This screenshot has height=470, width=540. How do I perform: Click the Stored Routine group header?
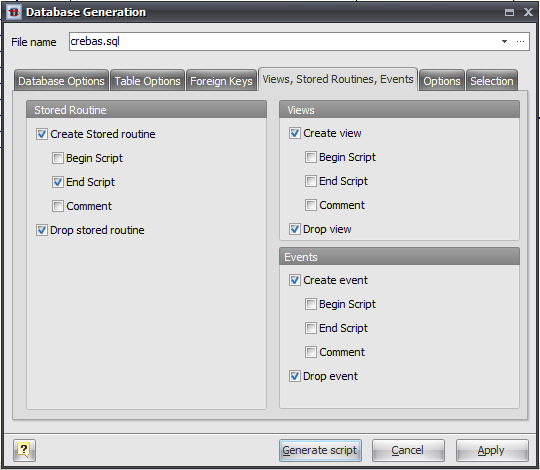click(146, 110)
